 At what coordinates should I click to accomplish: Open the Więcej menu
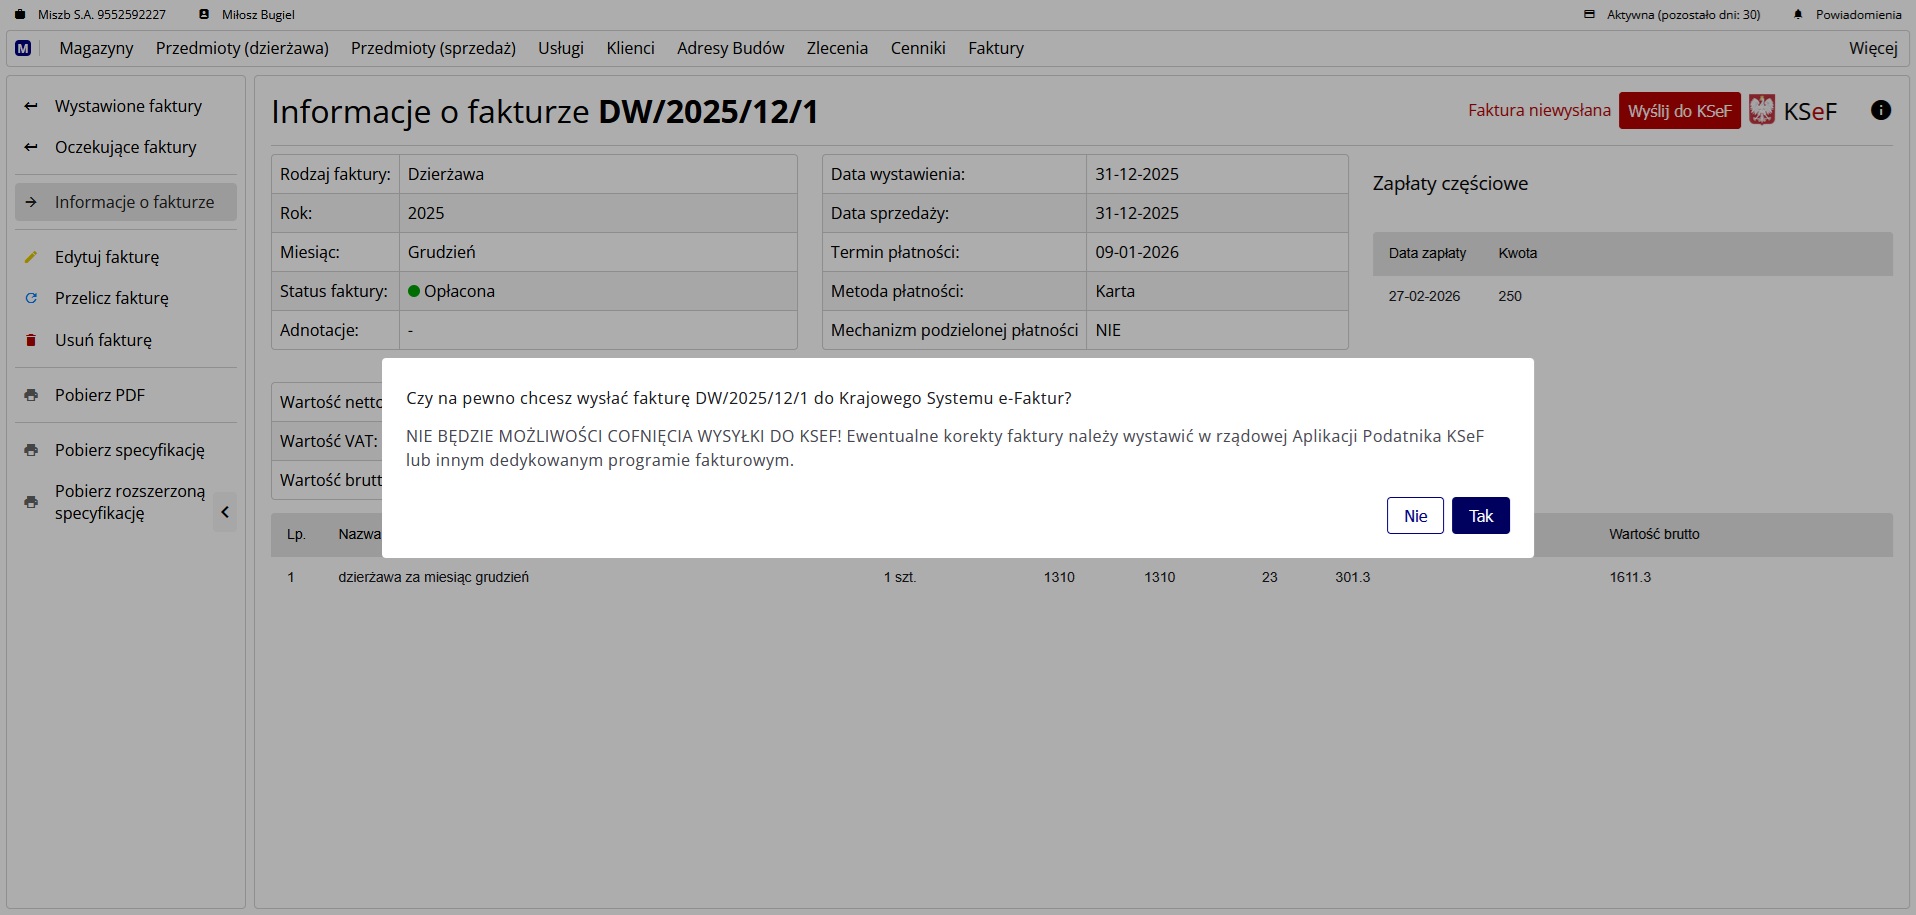point(1872,48)
